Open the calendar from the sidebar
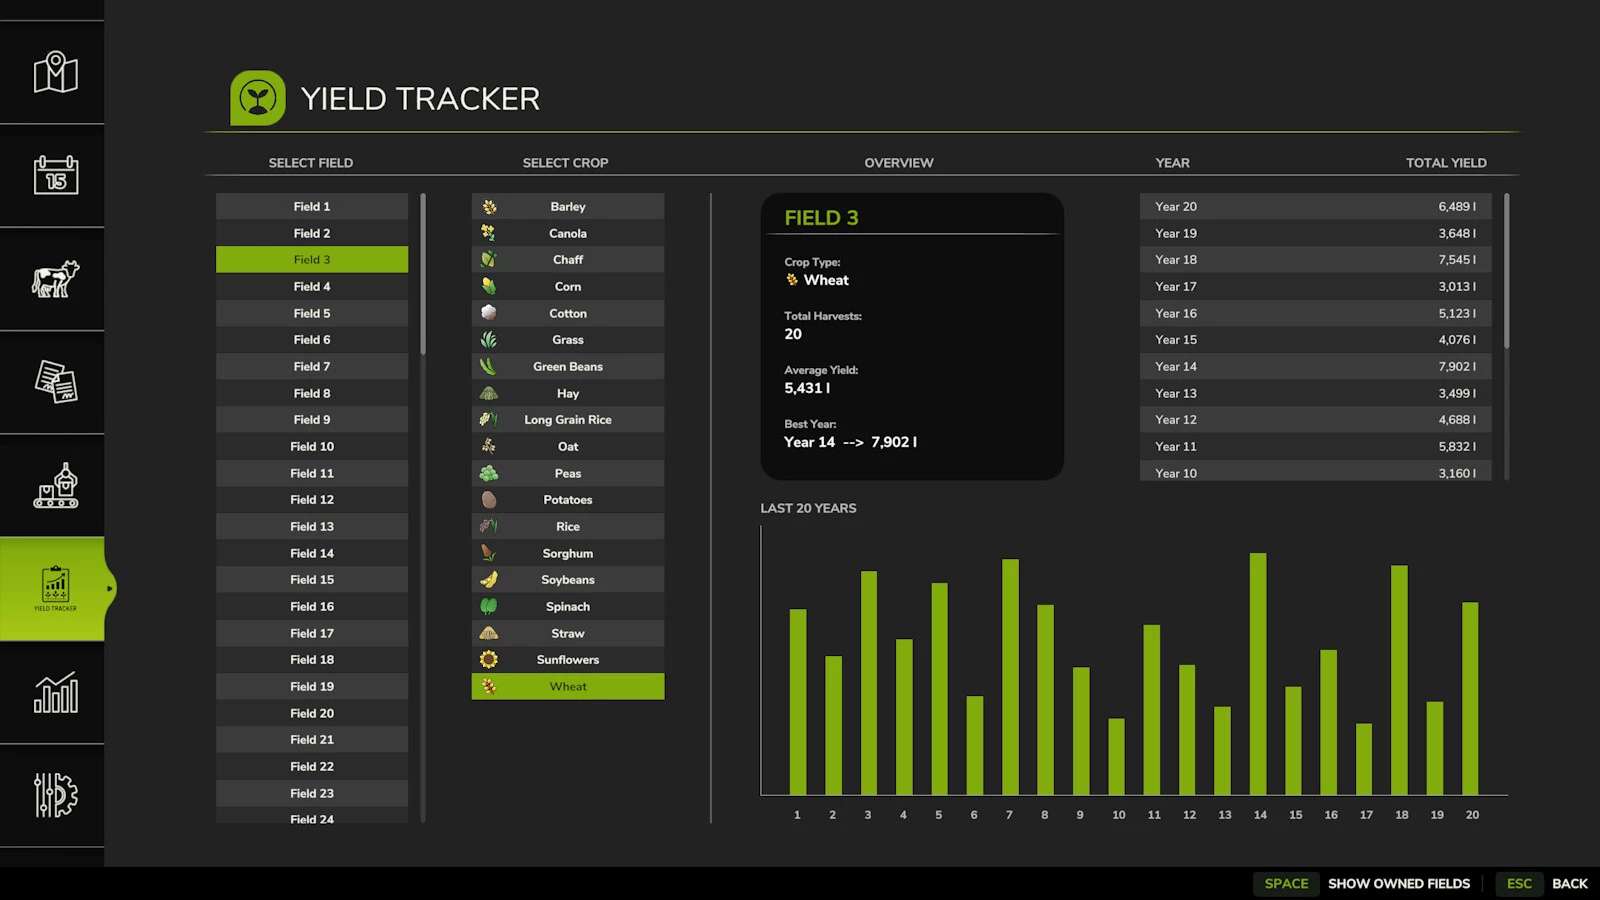The image size is (1600, 900). (x=53, y=176)
